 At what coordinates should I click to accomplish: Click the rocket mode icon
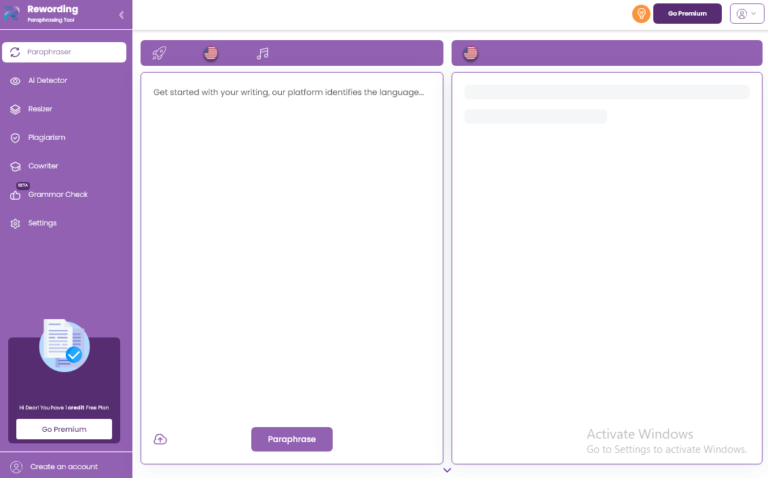[159, 53]
